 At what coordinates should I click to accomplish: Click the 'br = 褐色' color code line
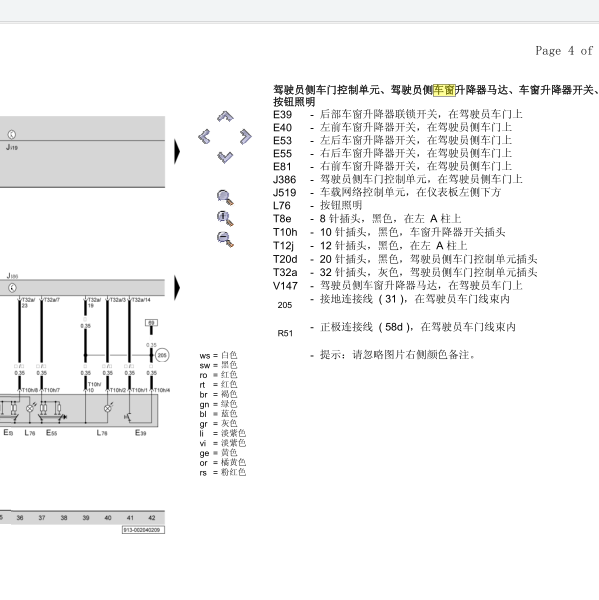click(x=219, y=395)
